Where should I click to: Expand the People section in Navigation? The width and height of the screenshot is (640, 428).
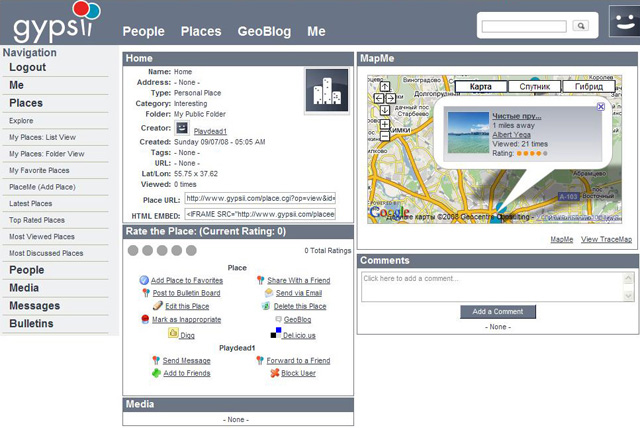[x=27, y=270]
